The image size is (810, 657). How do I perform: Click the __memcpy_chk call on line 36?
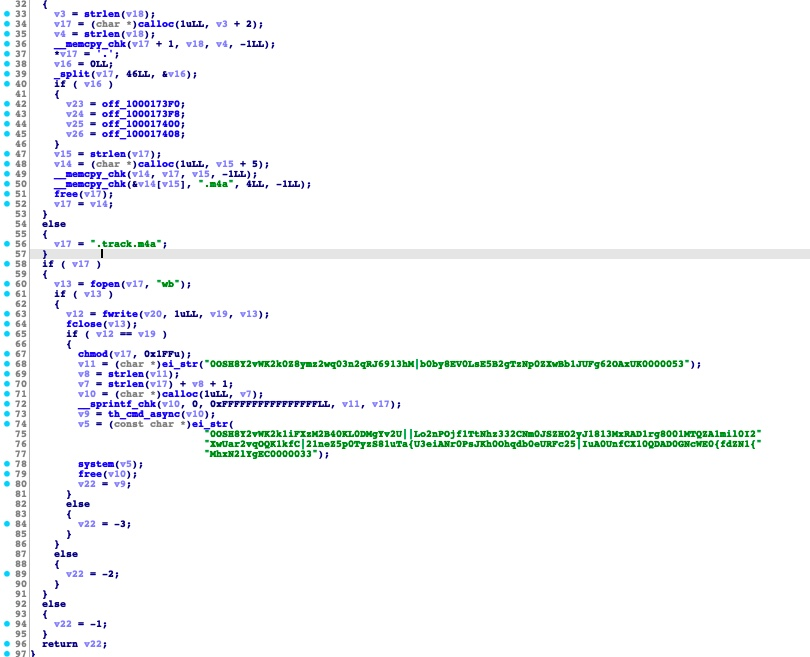coord(90,44)
